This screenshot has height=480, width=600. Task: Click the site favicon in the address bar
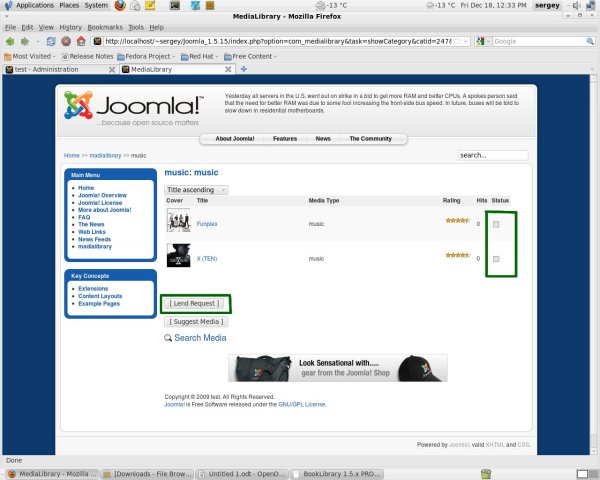98,41
